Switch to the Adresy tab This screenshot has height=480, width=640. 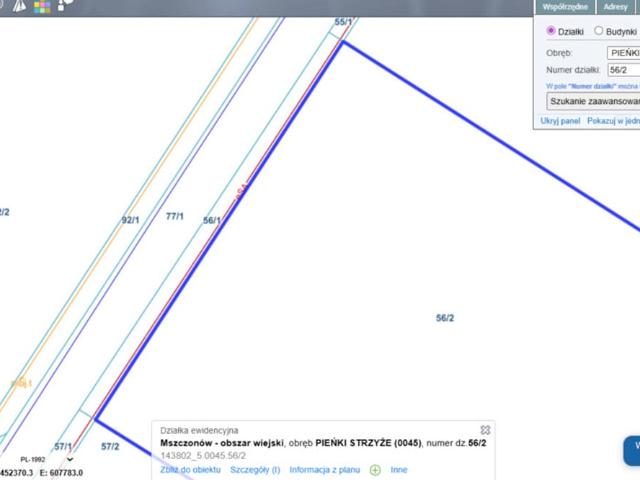616,6
